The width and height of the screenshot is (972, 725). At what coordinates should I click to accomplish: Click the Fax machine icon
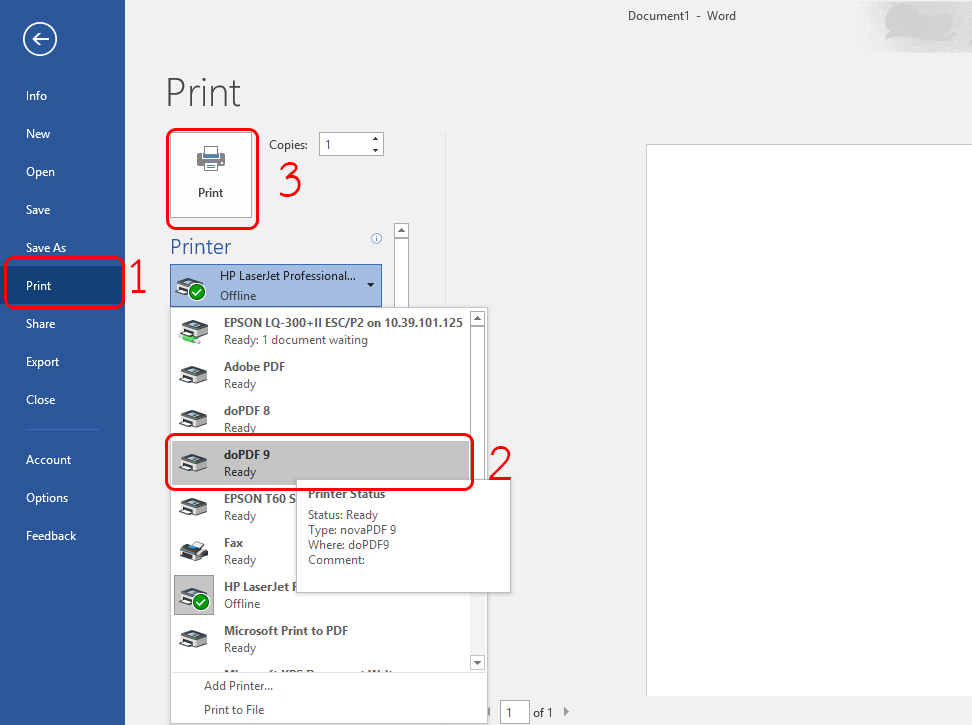tap(193, 551)
